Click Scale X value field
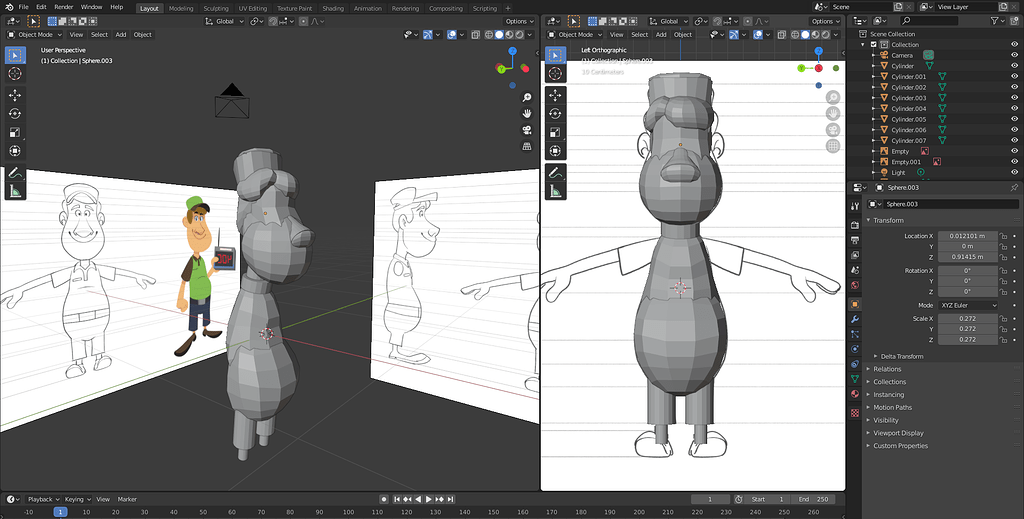 968,319
